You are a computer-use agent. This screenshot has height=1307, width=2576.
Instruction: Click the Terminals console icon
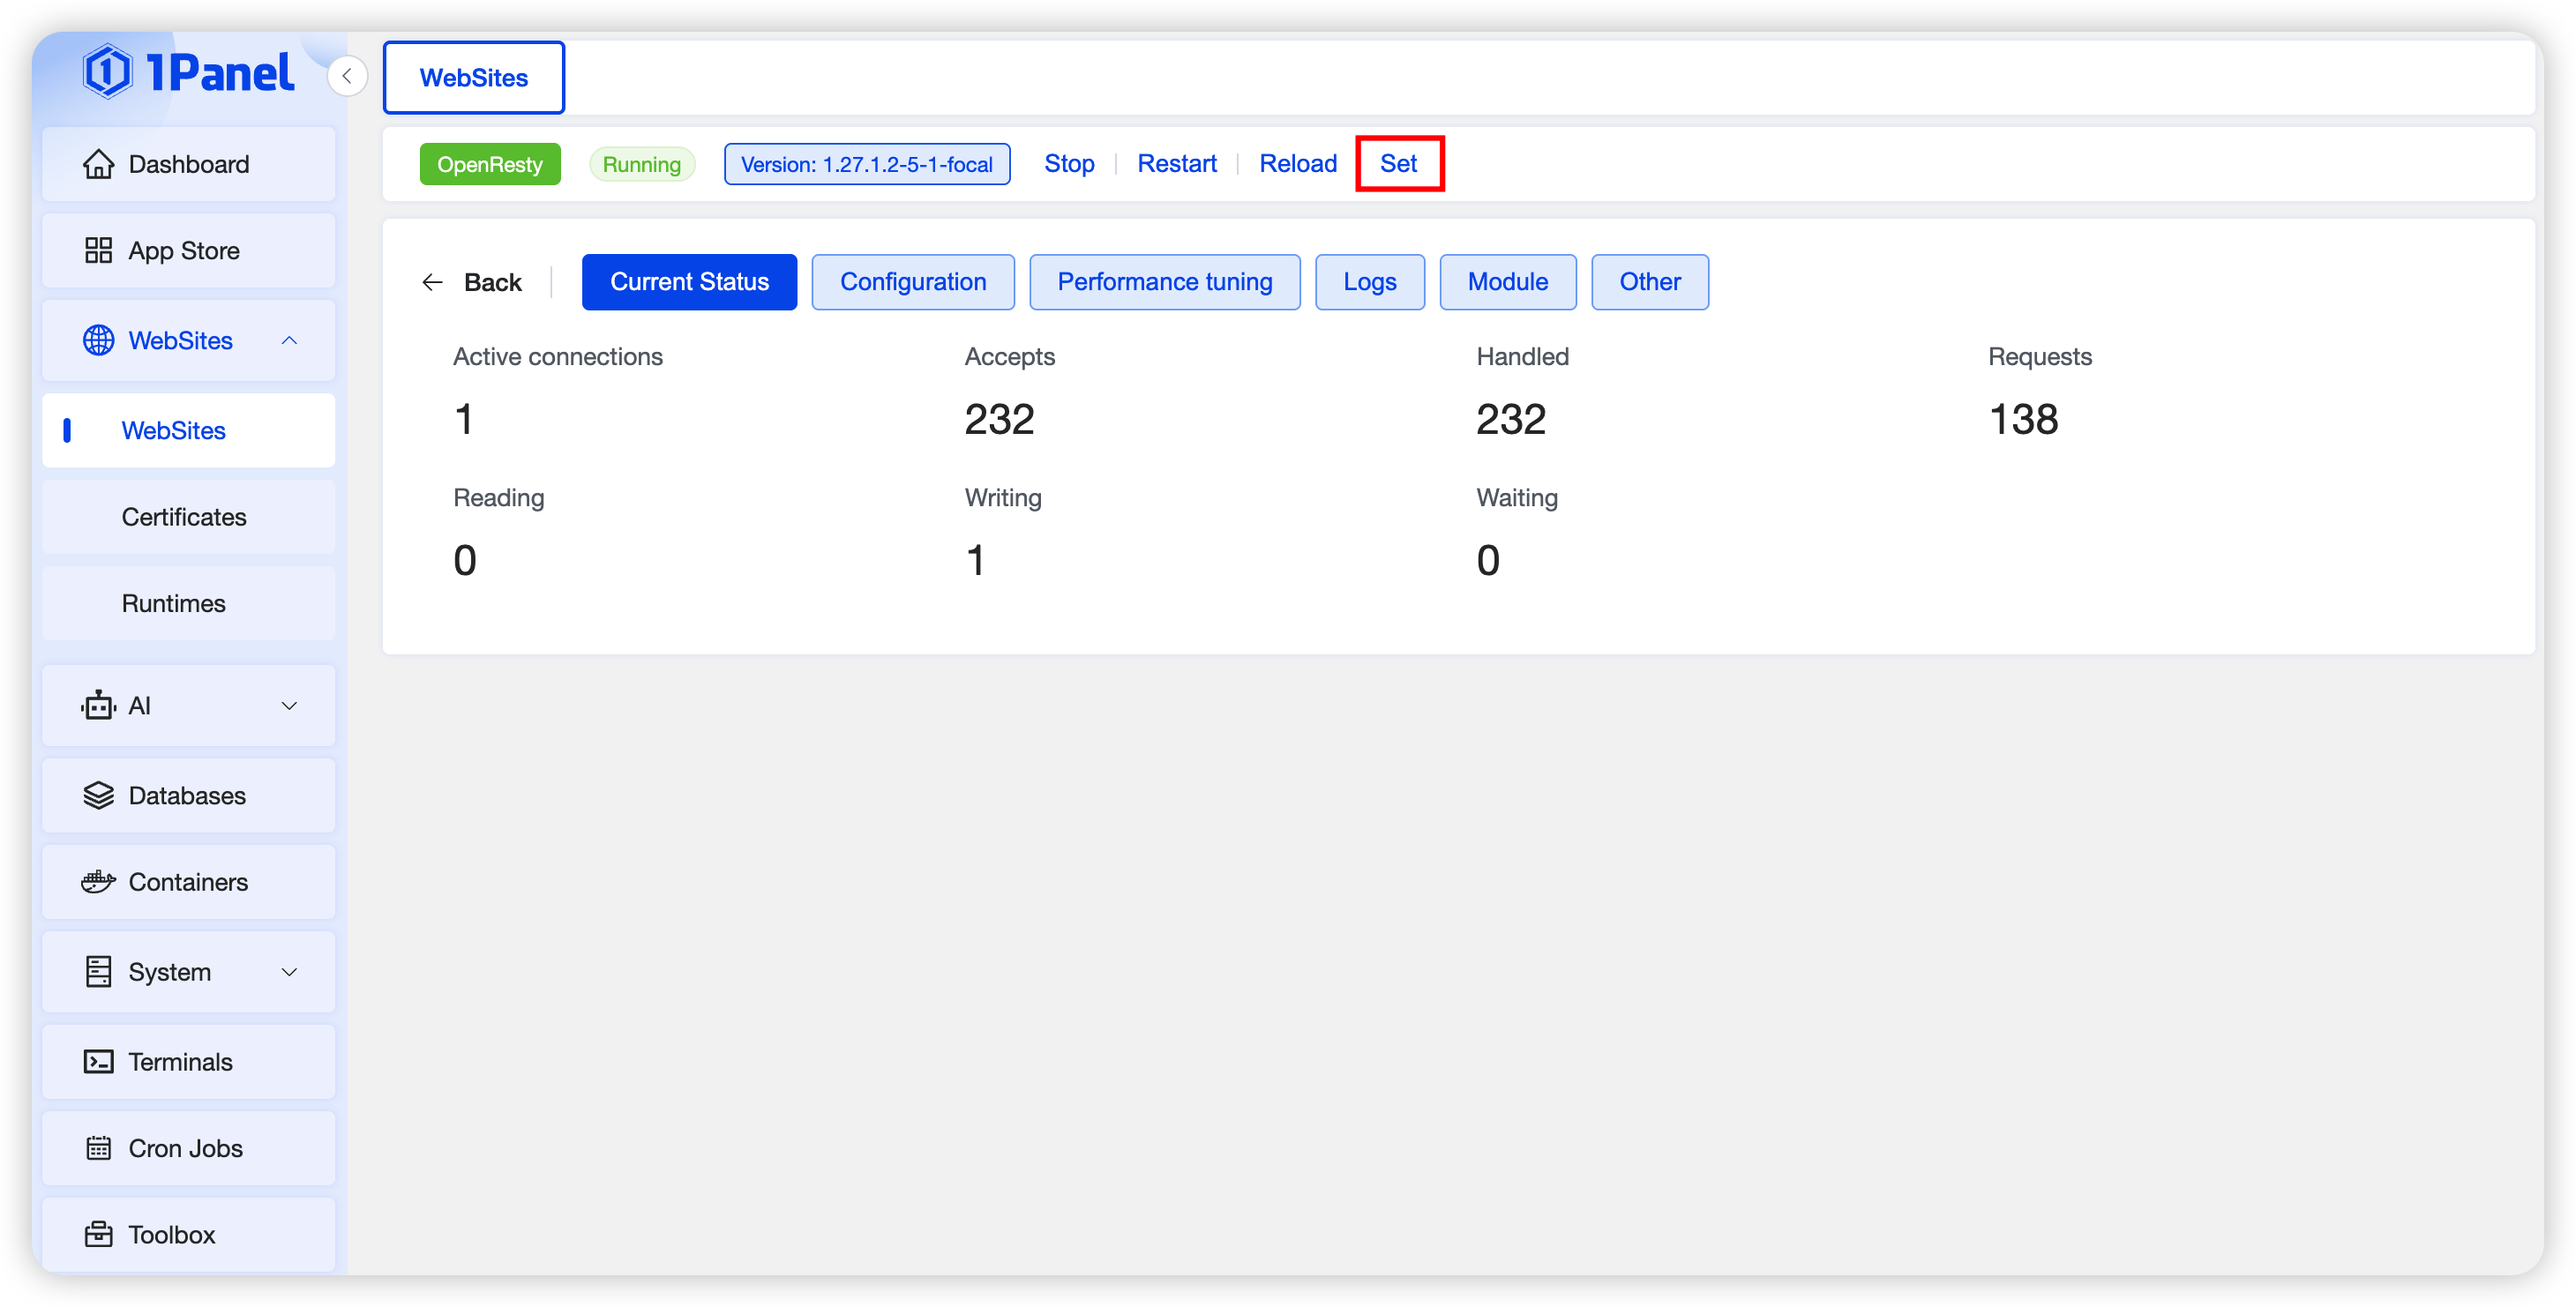tap(98, 1062)
